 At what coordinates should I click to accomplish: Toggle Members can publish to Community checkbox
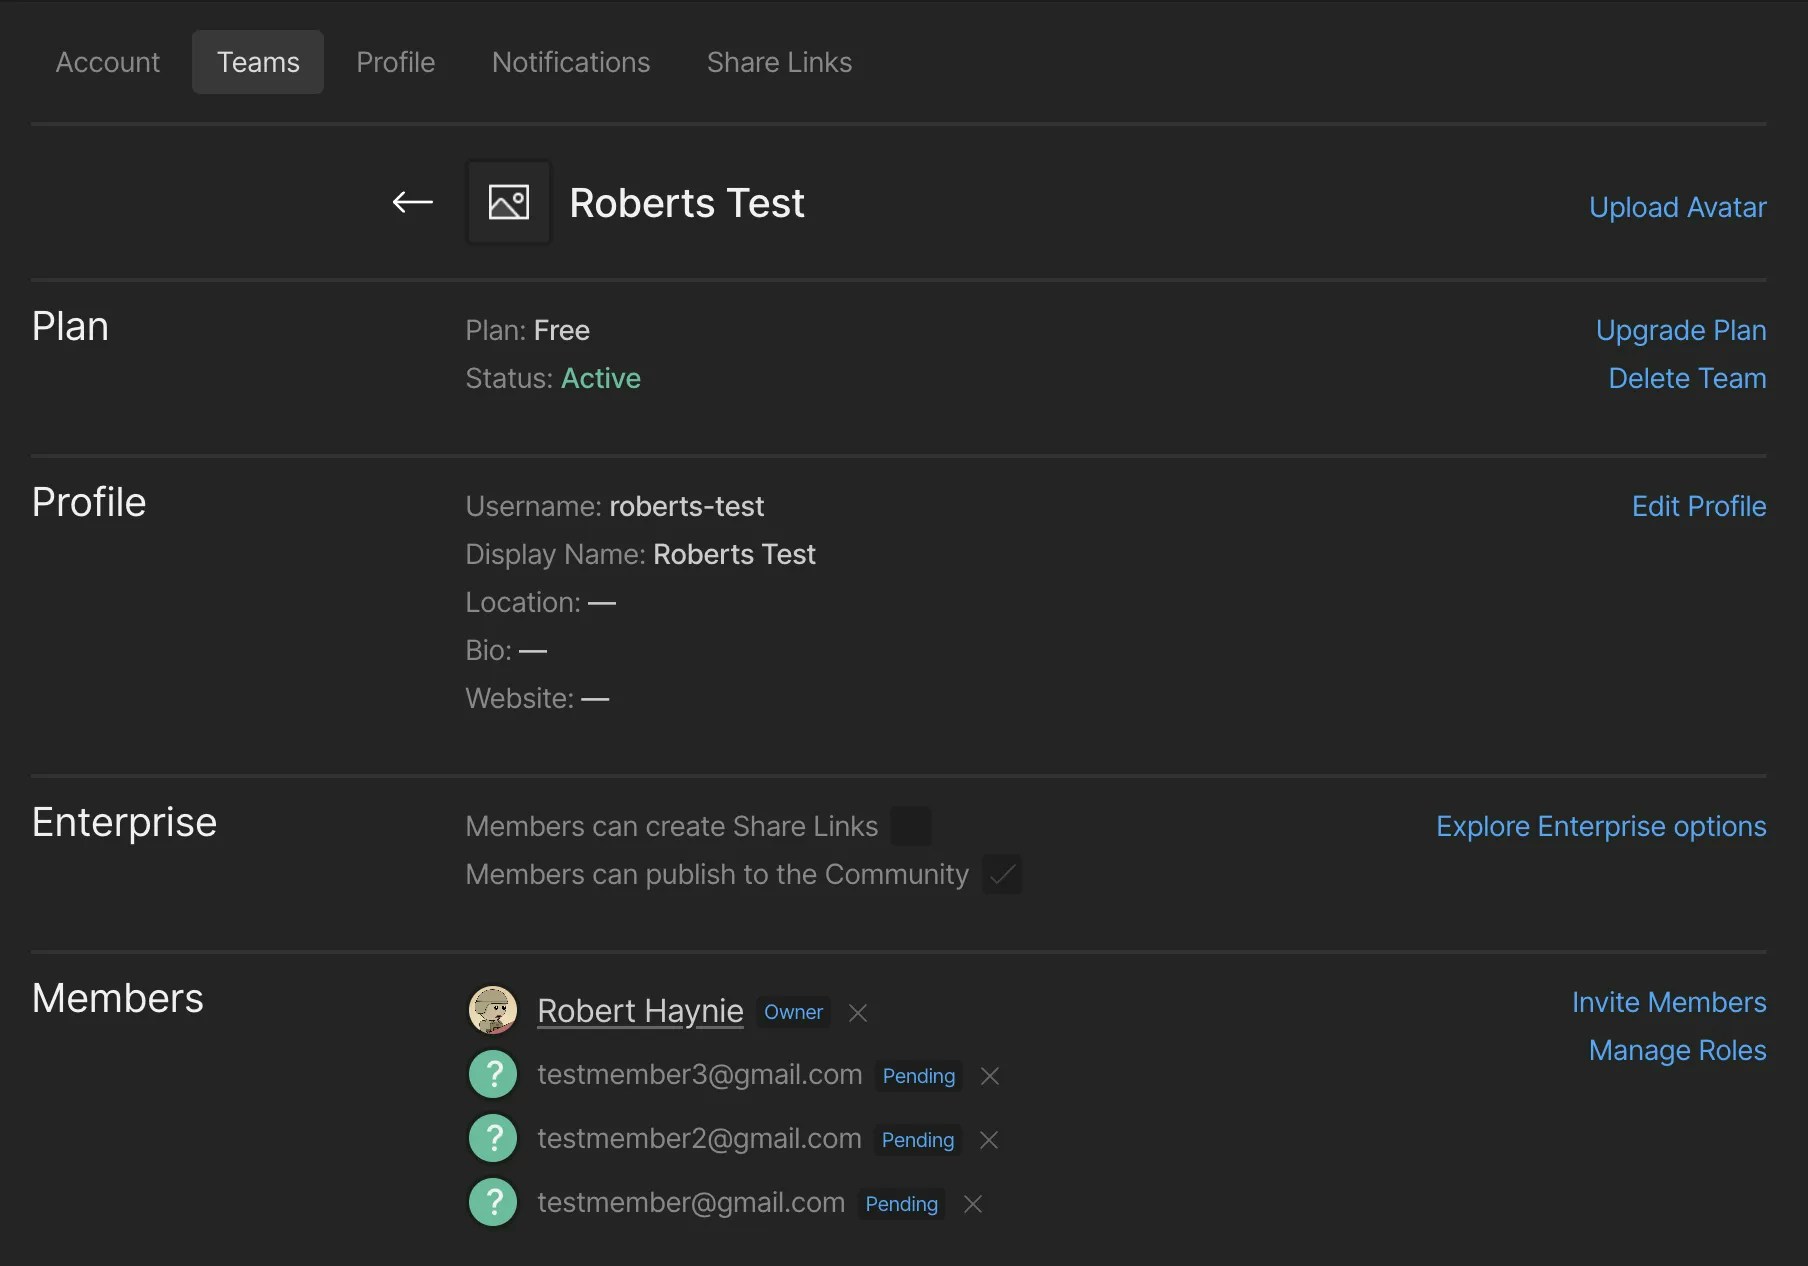pyautogui.click(x=1002, y=874)
